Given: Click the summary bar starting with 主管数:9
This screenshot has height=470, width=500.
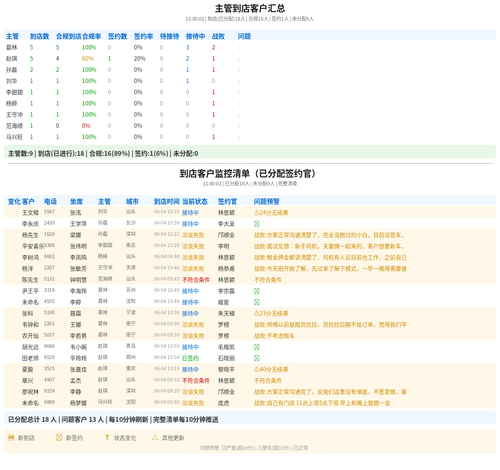Looking at the screenshot, I should click(250, 153).
